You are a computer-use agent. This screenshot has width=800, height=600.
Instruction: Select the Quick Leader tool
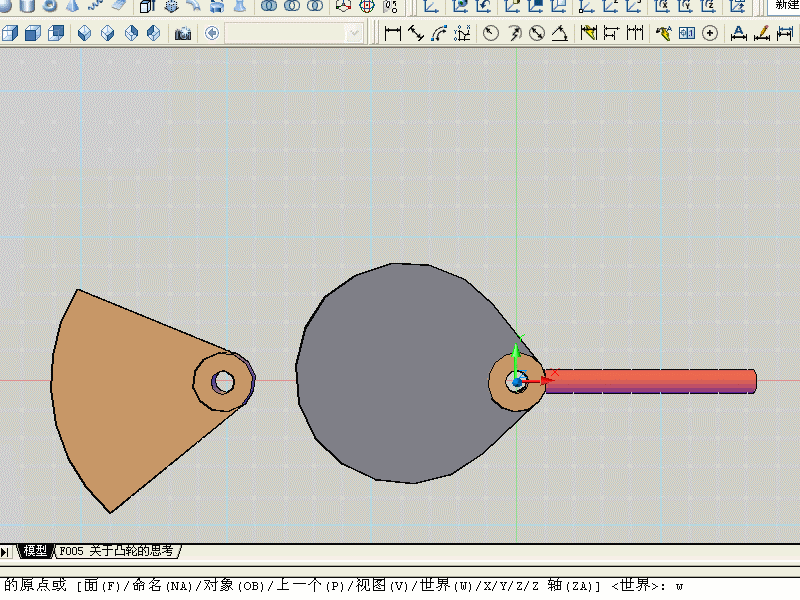click(663, 33)
